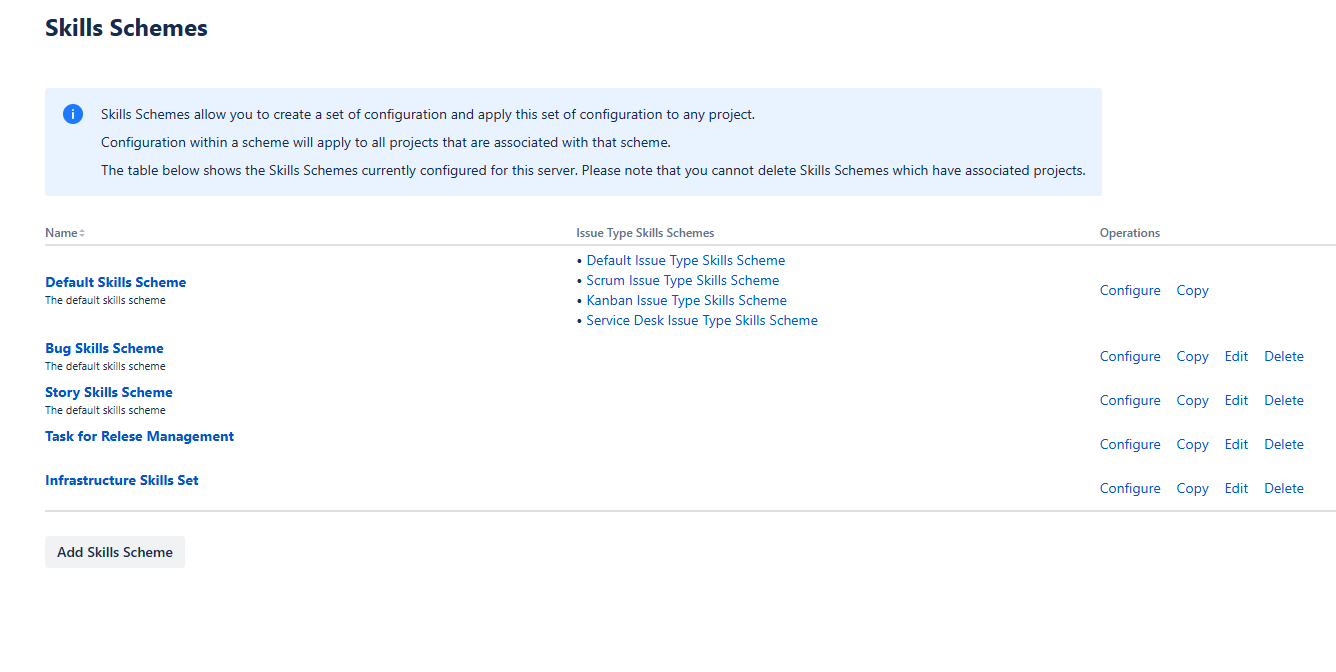Delete Infrastructure Skills Set
This screenshot has height=672, width=1336.
coord(1284,488)
